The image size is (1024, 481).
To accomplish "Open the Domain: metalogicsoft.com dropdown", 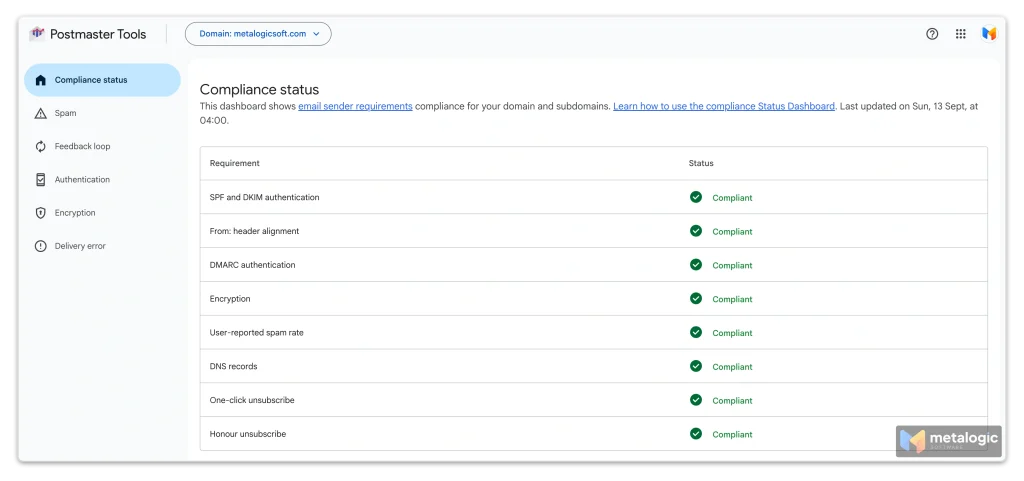I will 258,34.
